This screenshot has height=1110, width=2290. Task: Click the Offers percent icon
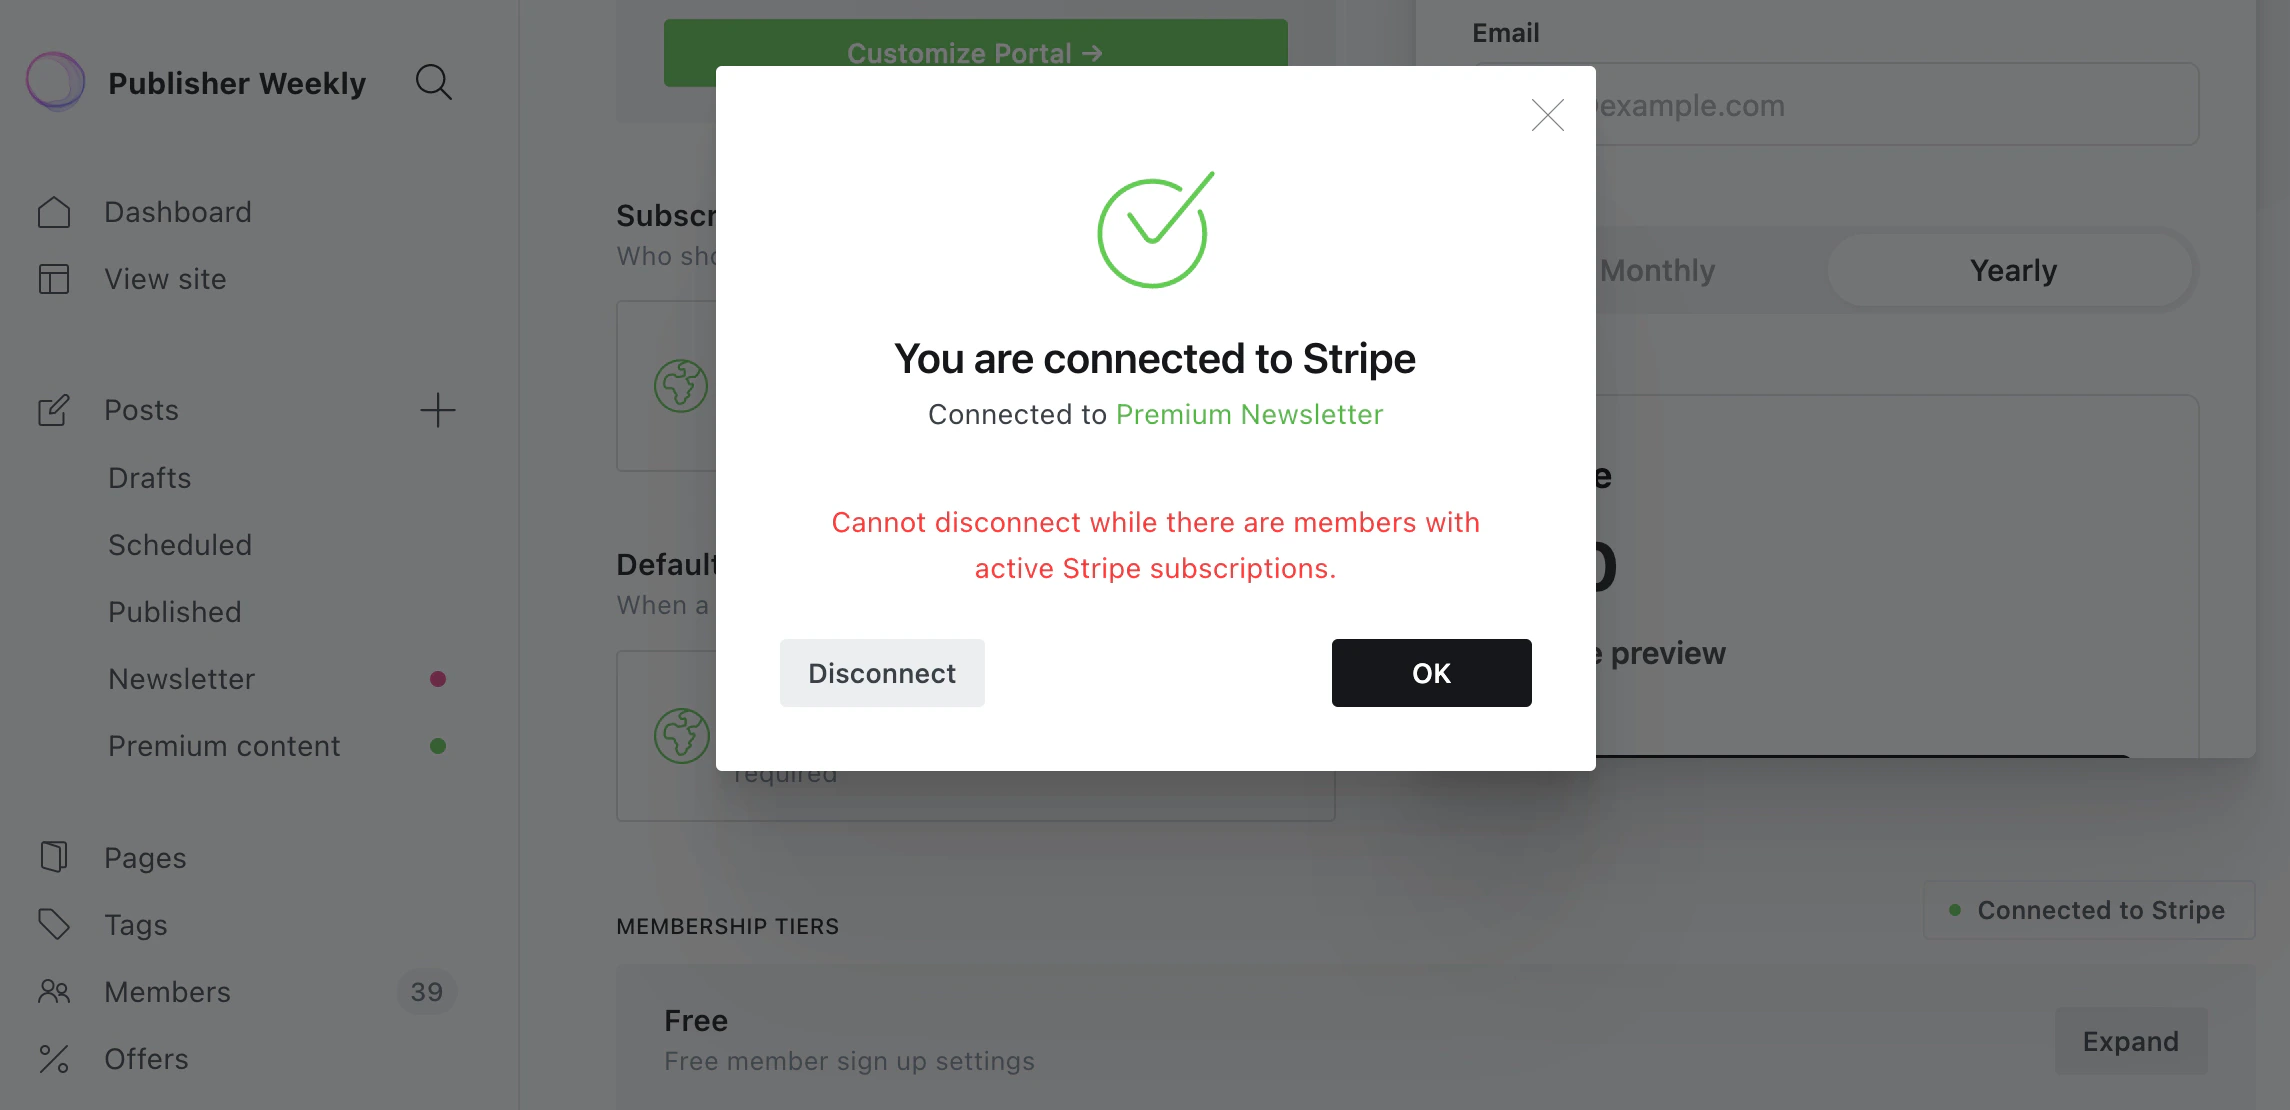click(54, 1058)
